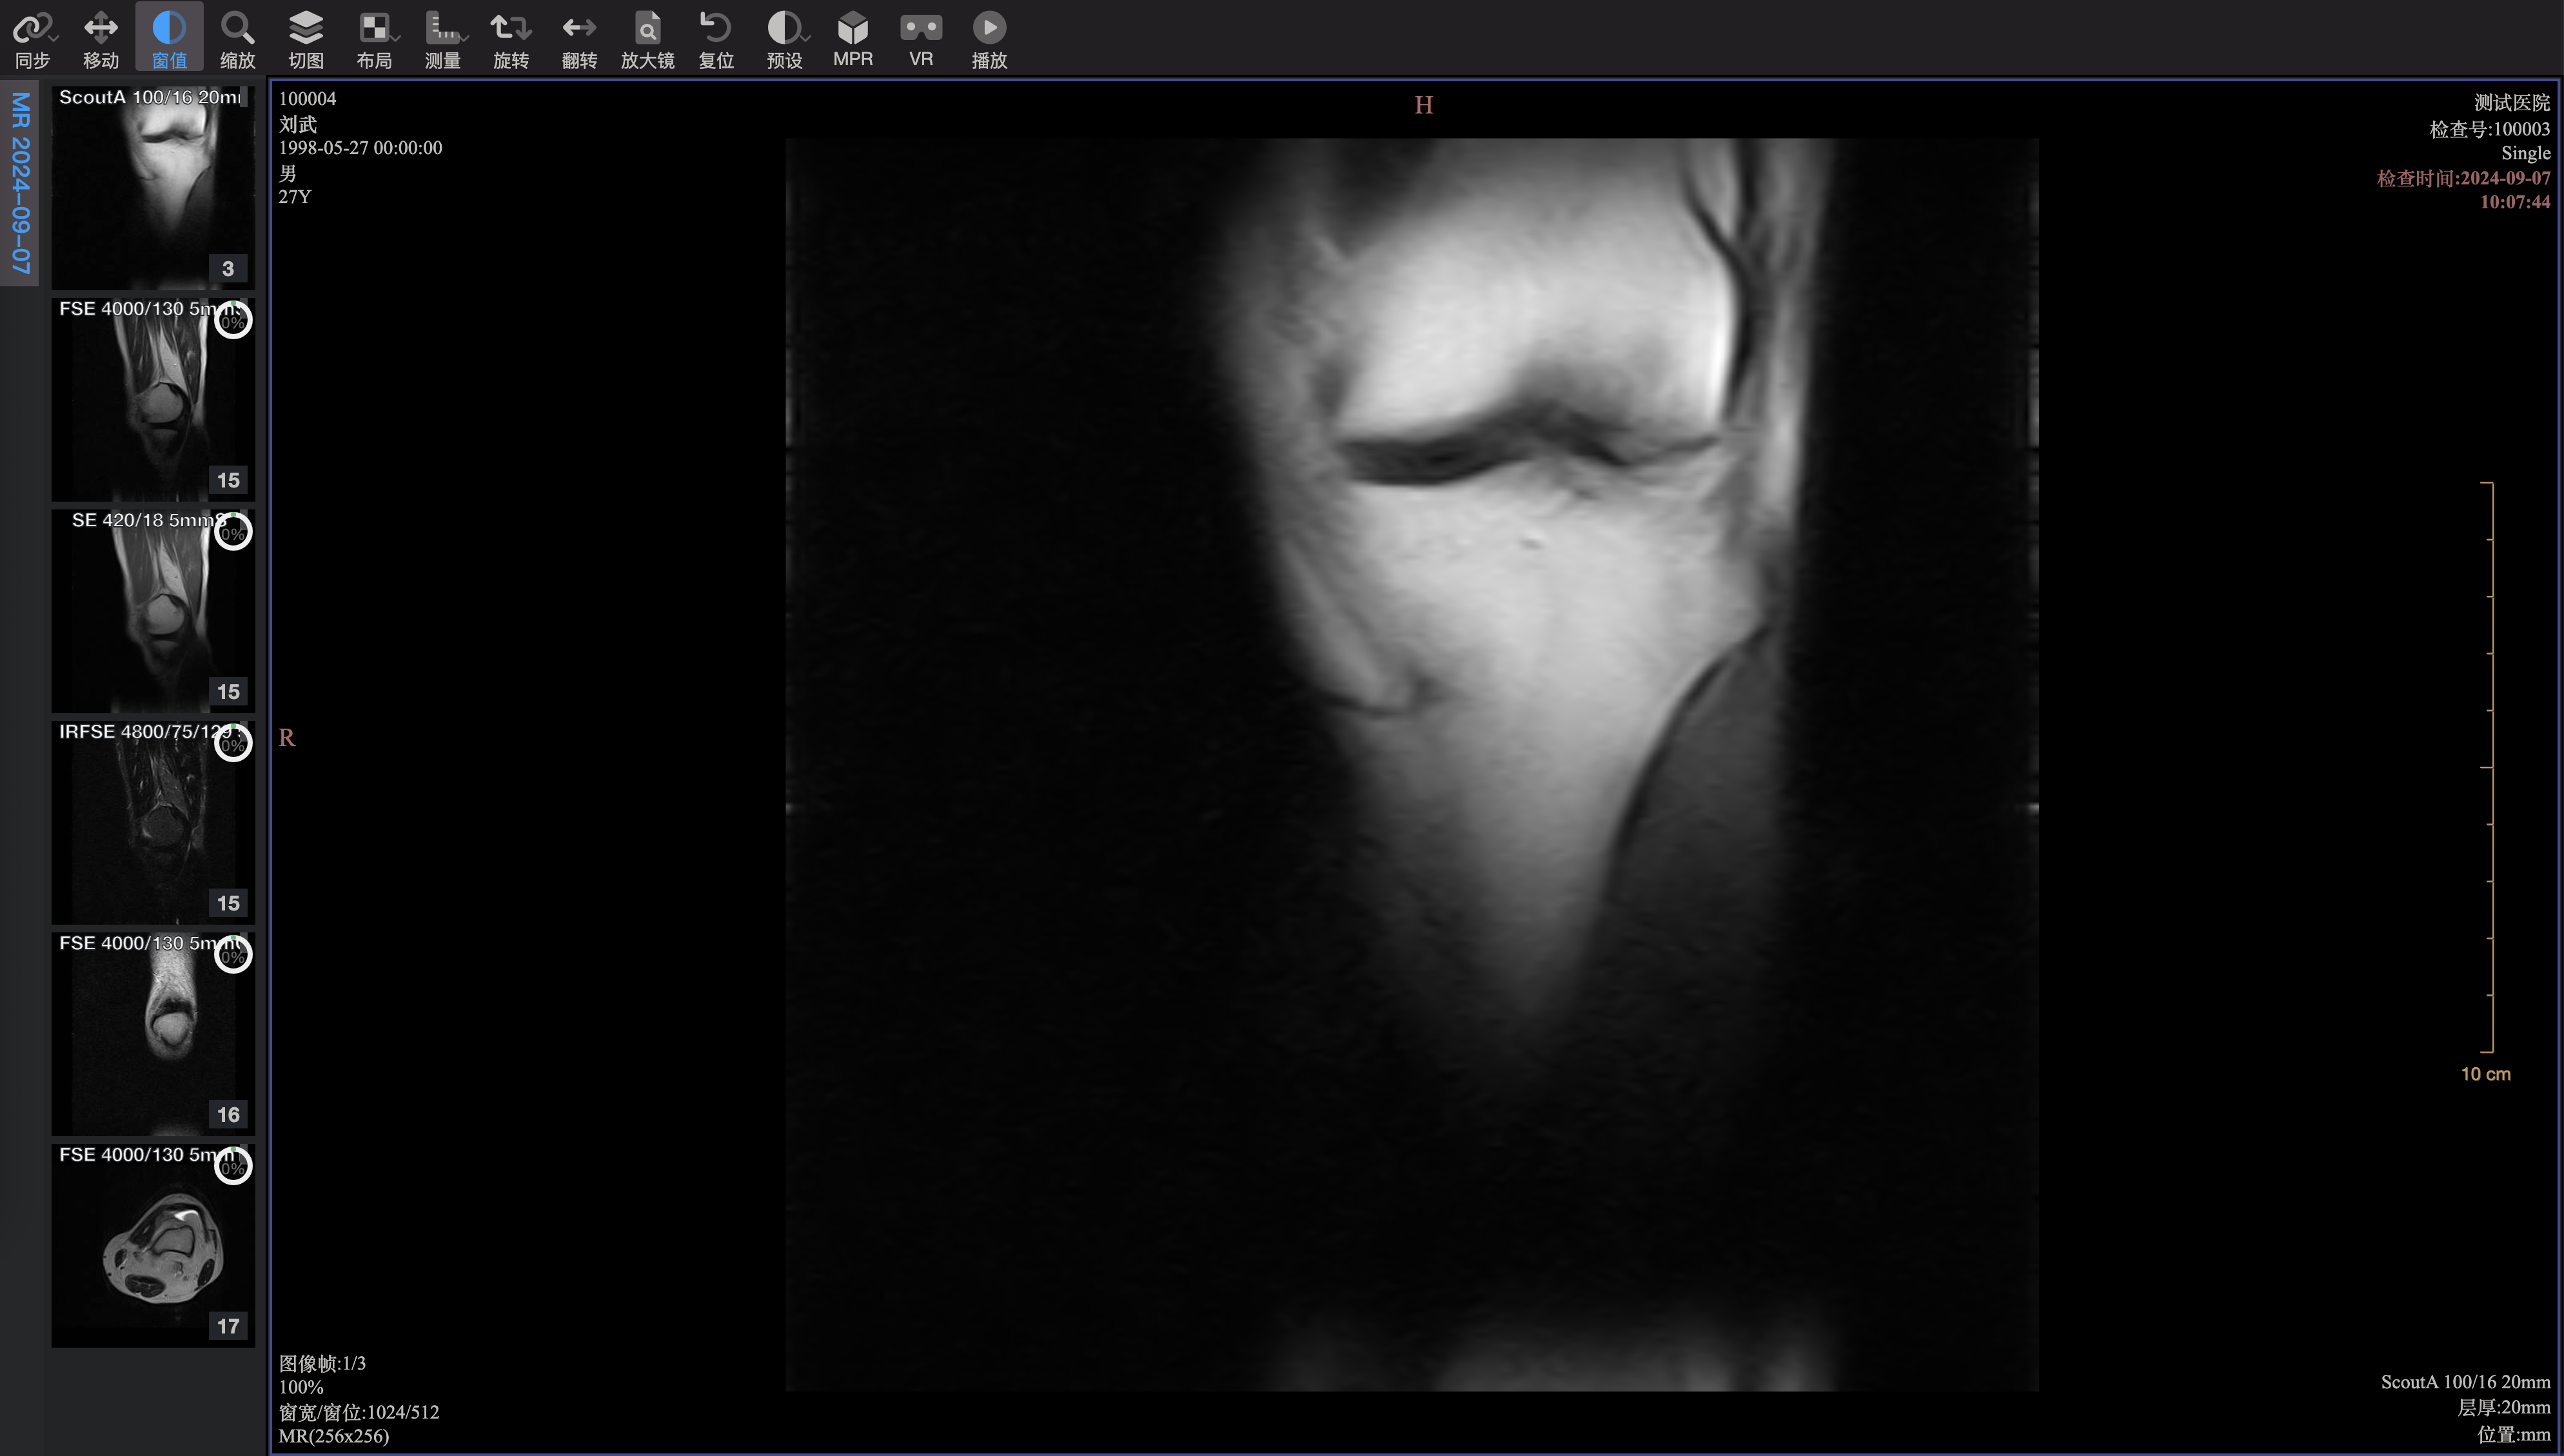2564x1456 pixels.
Task: Click the patient name 刘武 overlay
Action: point(298,124)
